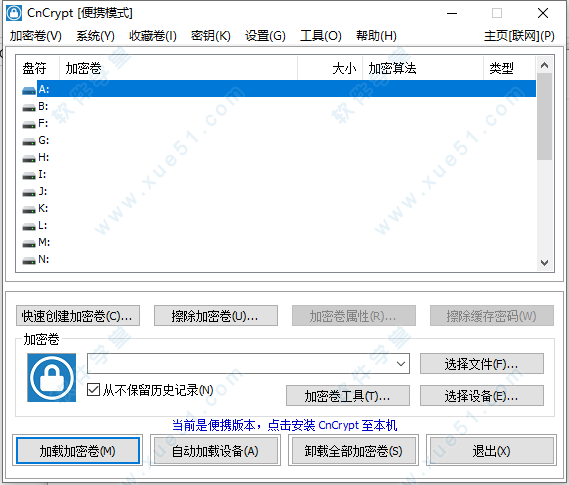Image resolution: width=569 pixels, height=485 pixels.
Task: Click scroll-up arrow of drive list
Action: (544, 65)
